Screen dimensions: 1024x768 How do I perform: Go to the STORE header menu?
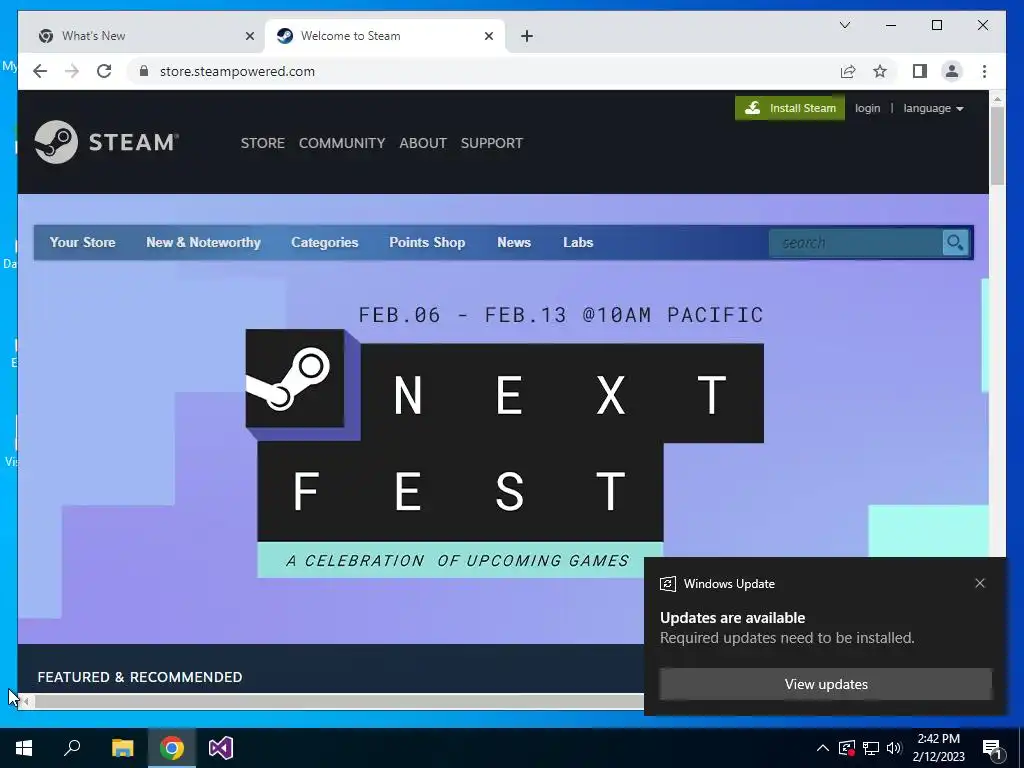coord(263,143)
